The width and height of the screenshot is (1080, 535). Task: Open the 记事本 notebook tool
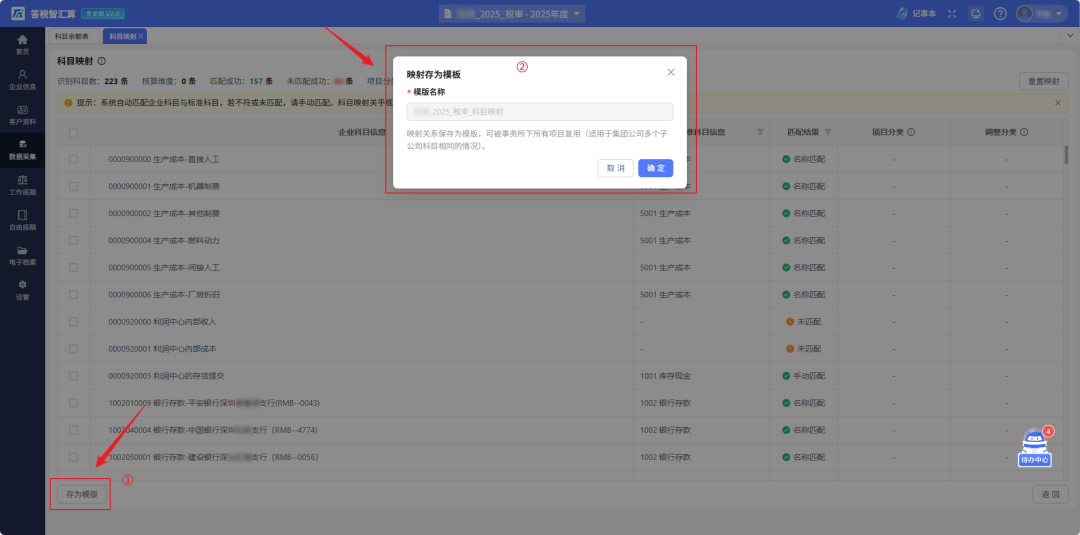pyautogui.click(x=916, y=13)
